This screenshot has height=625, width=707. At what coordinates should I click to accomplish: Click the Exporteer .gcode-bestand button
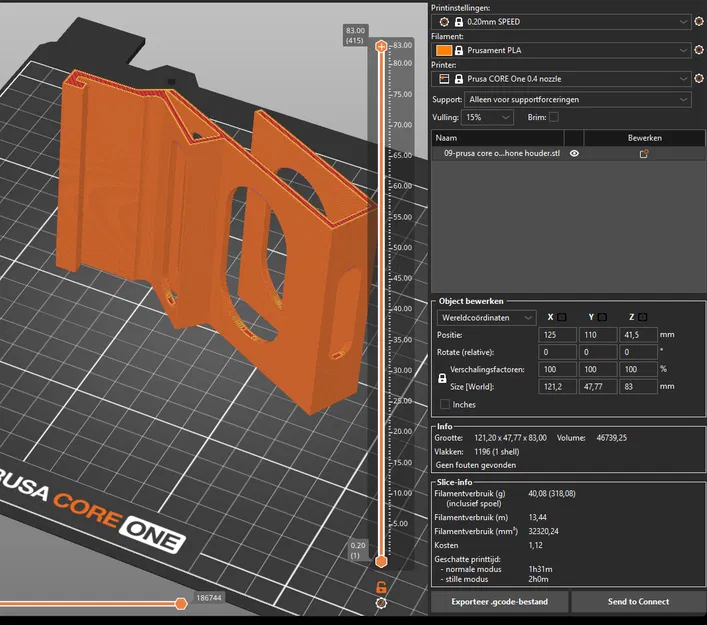click(x=500, y=602)
